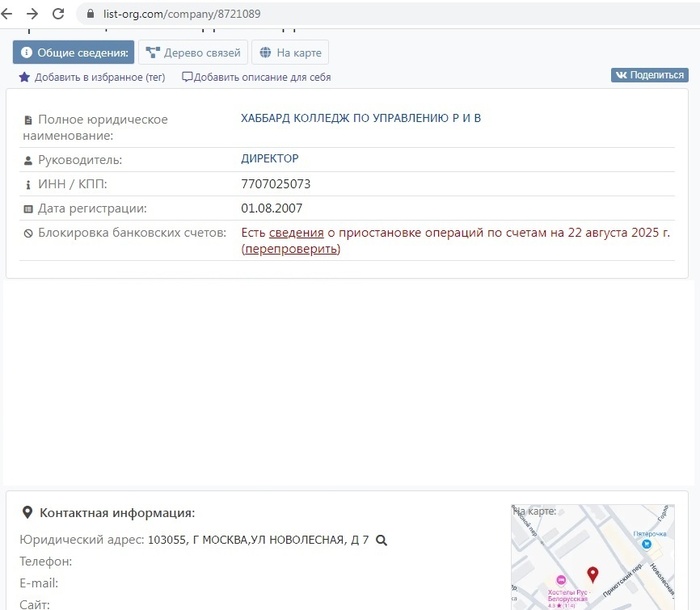Click the info icon beside ИНН / КПП
Screen dimensions: 700x610
point(28,184)
